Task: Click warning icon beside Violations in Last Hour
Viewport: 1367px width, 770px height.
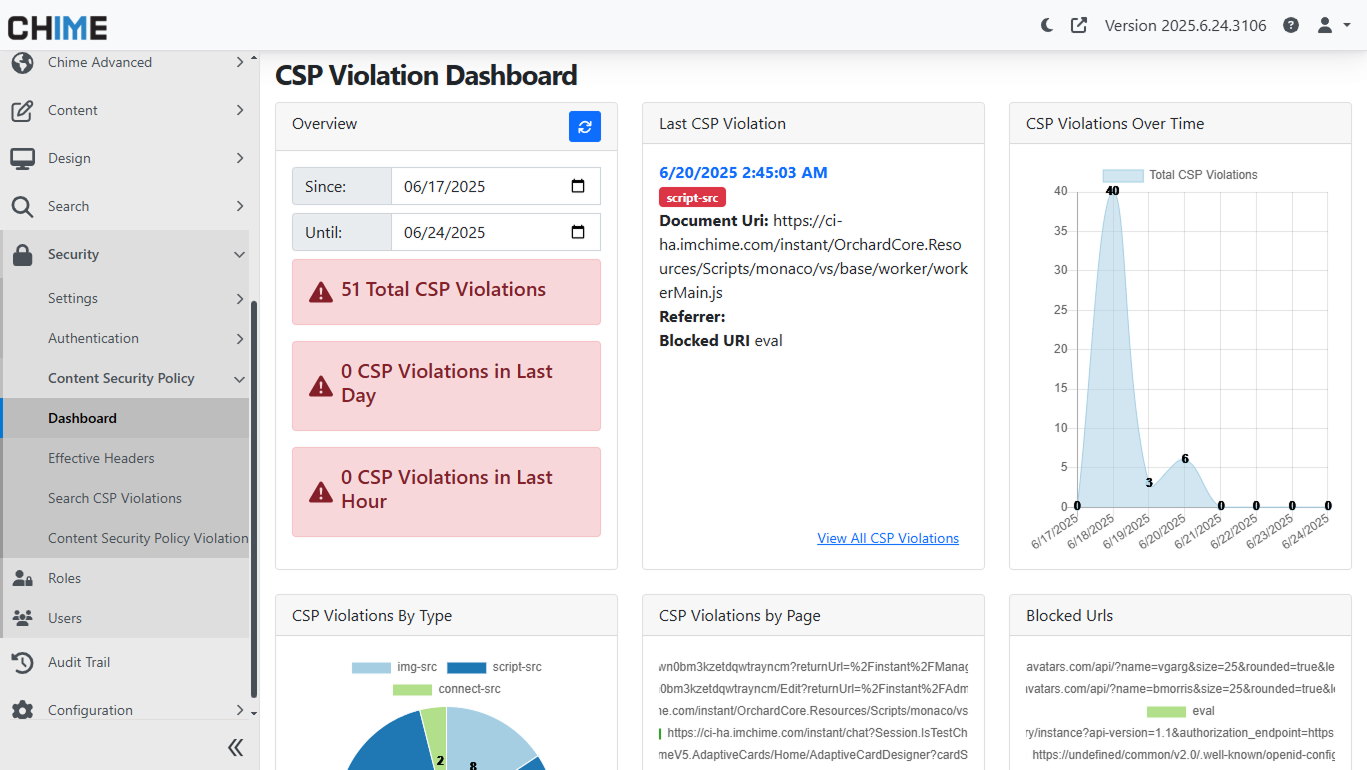Action: pyautogui.click(x=321, y=491)
